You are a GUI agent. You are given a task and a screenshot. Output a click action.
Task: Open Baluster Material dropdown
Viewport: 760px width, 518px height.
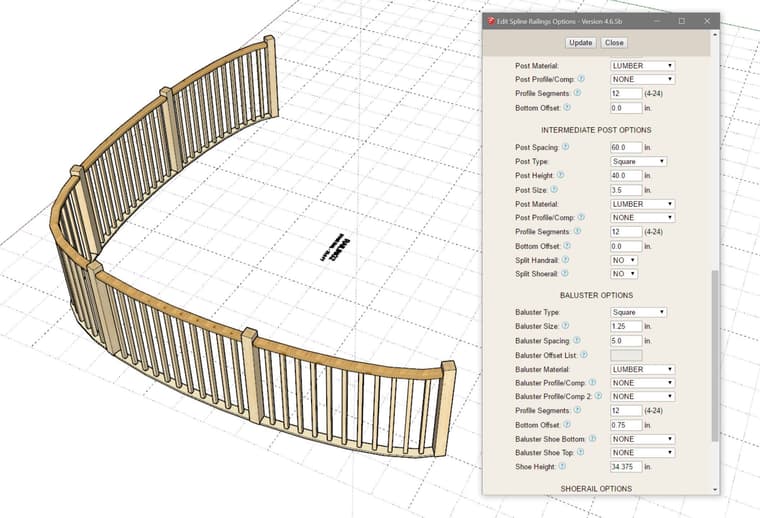click(642, 369)
